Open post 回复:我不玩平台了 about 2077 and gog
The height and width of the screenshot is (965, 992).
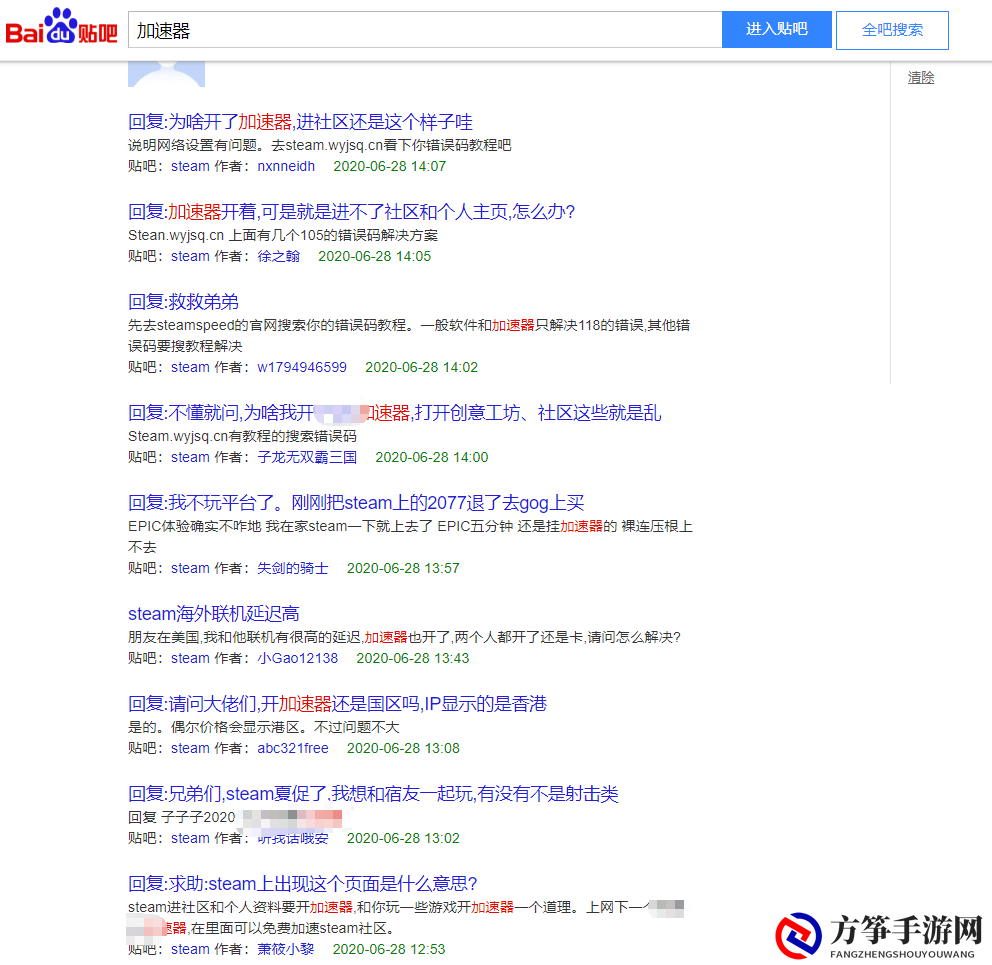tap(356, 502)
